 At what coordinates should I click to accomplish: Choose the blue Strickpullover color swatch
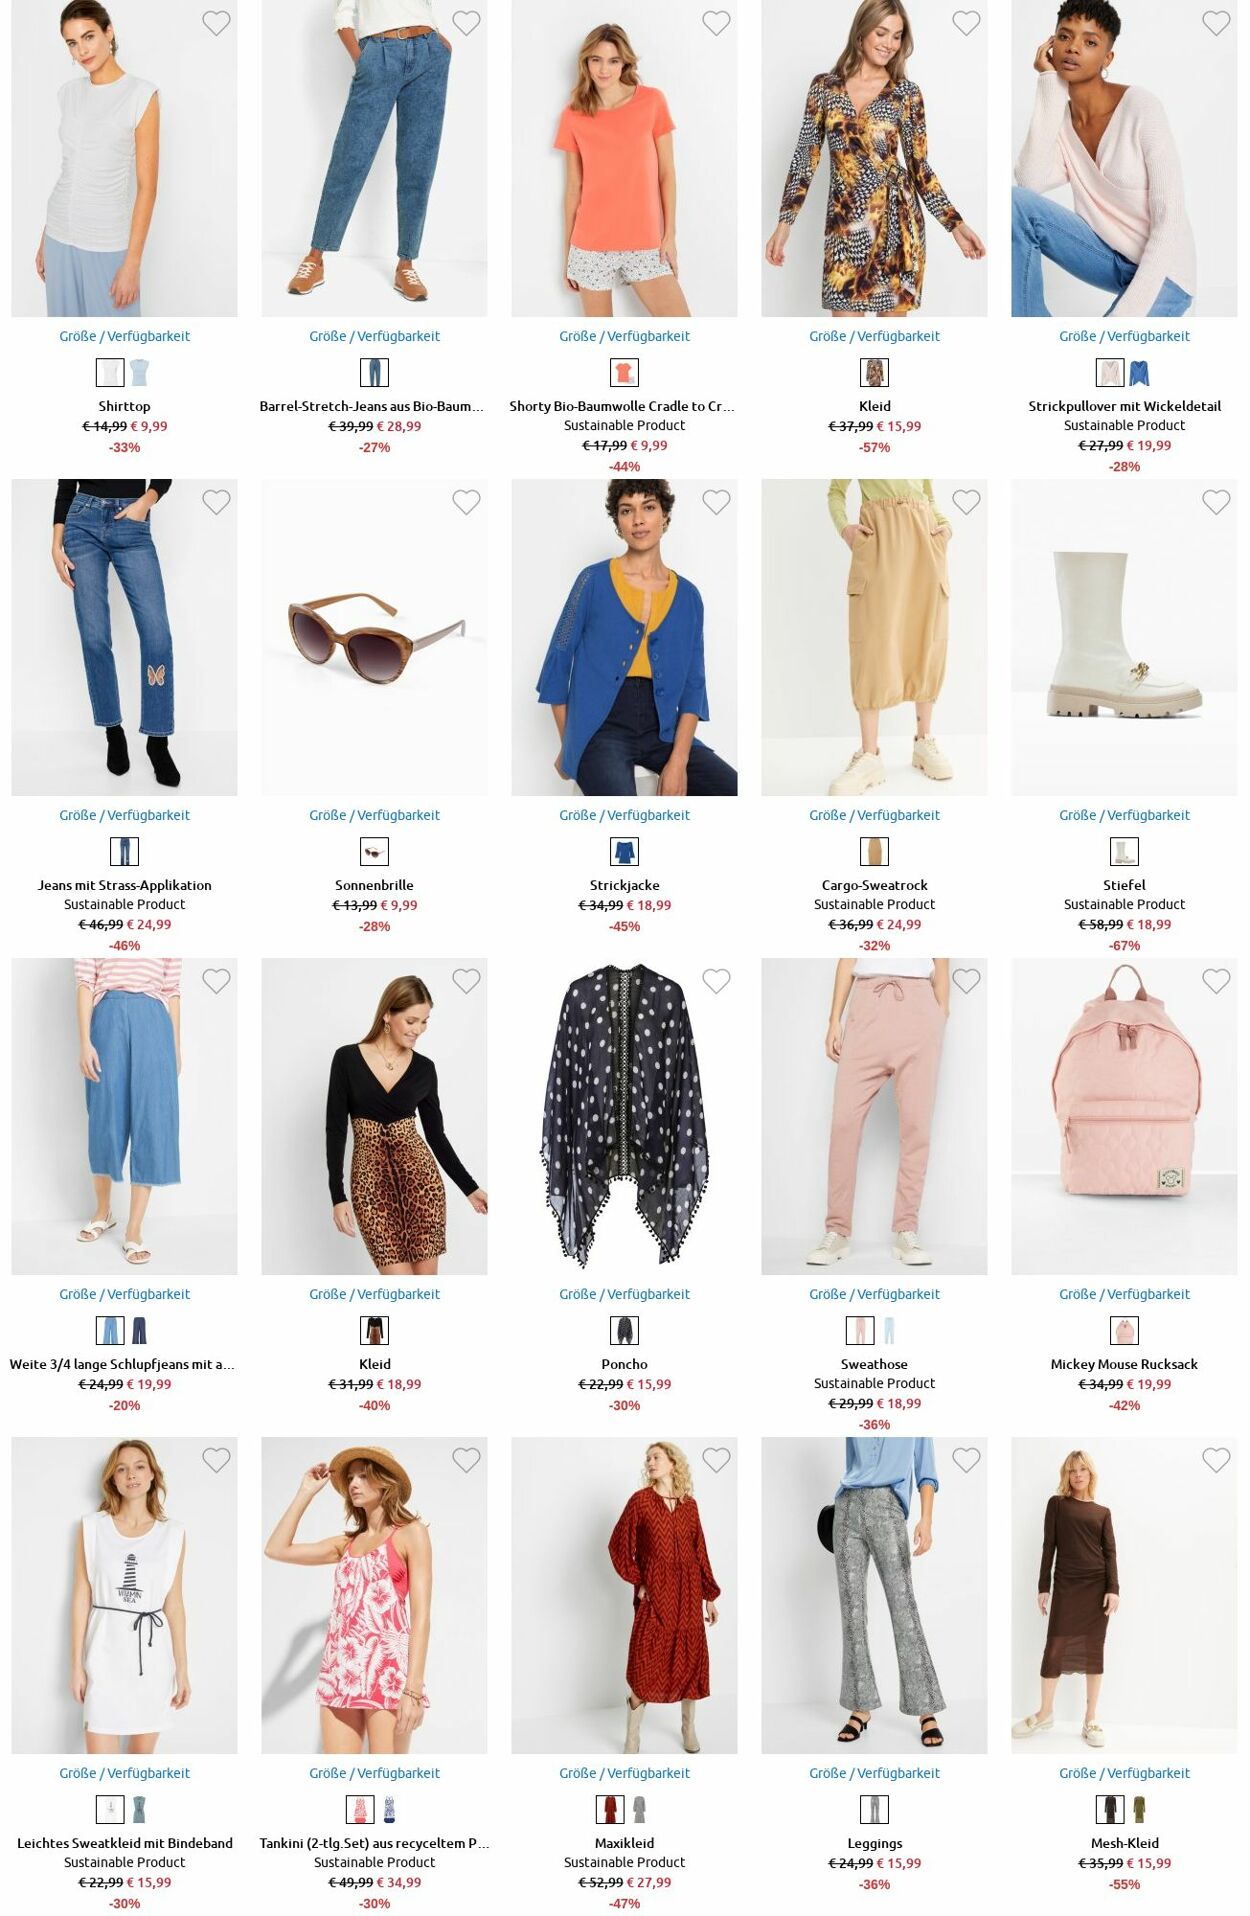(x=1139, y=373)
